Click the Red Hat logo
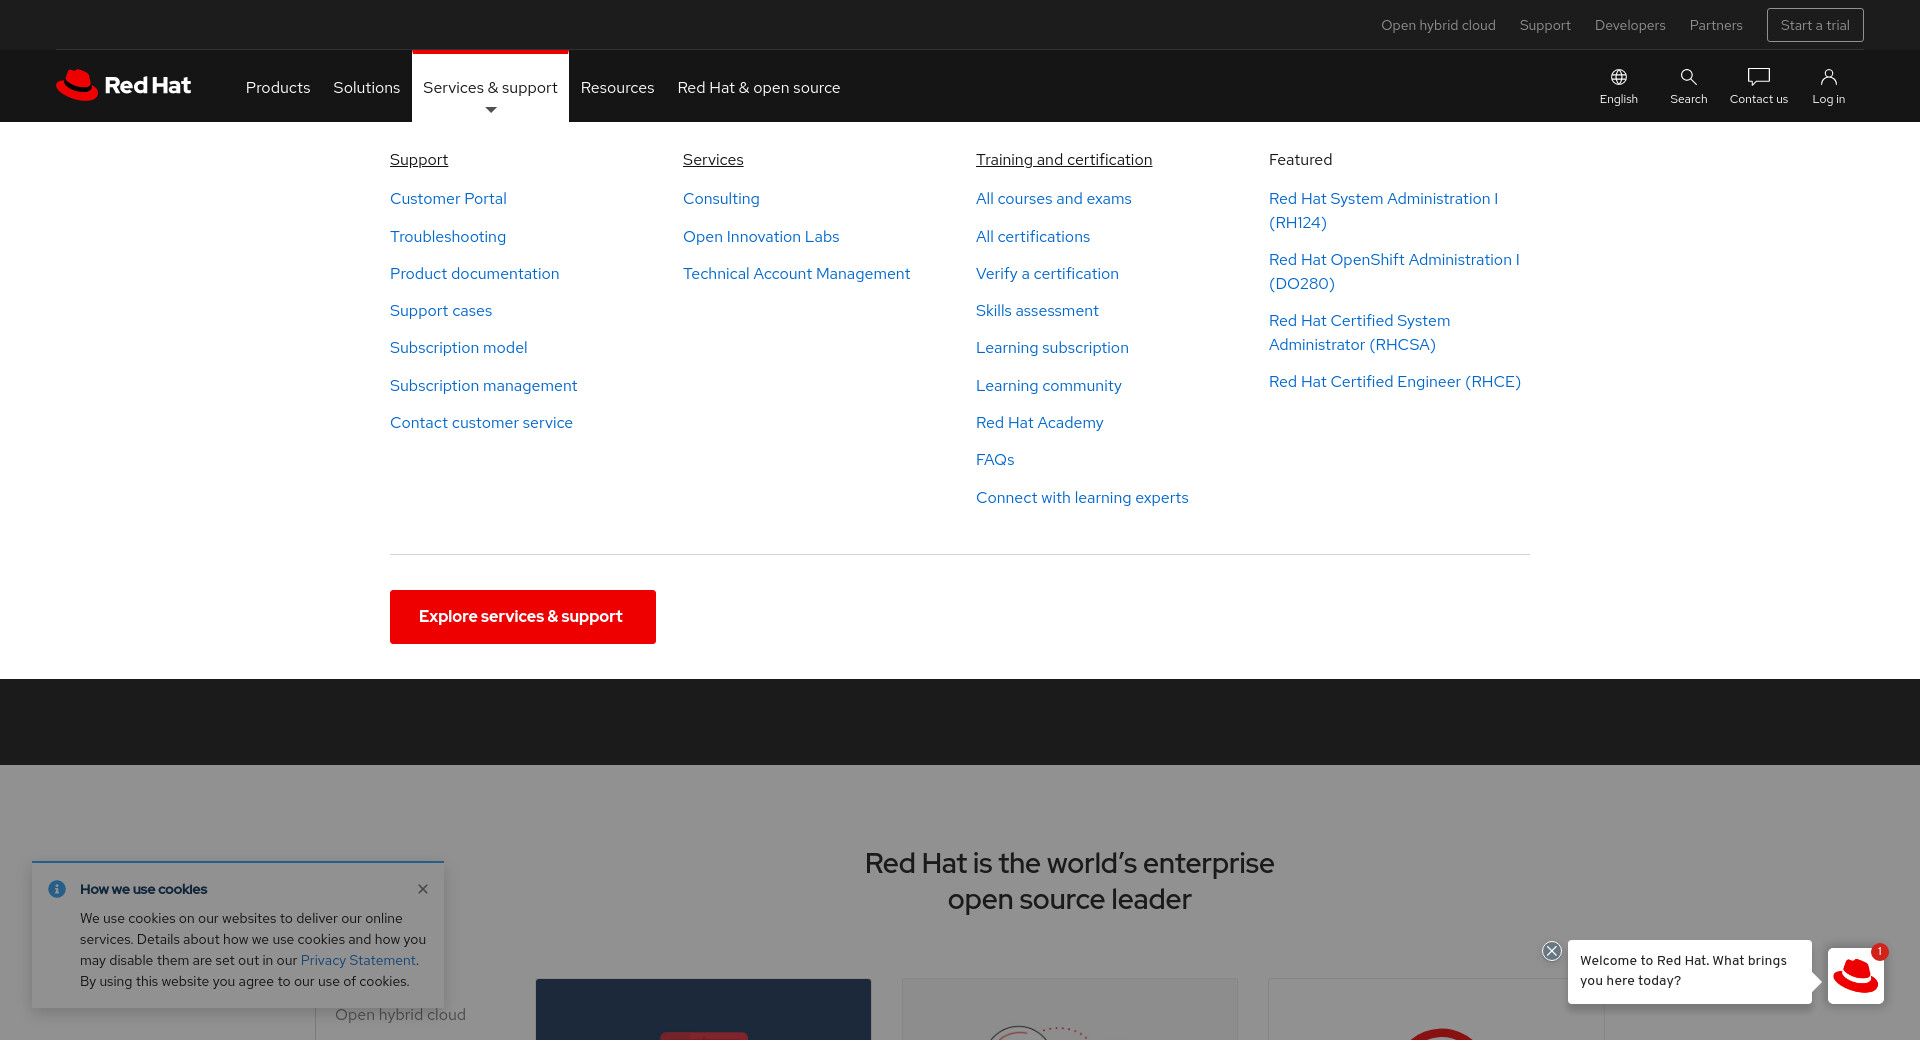 pyautogui.click(x=123, y=86)
